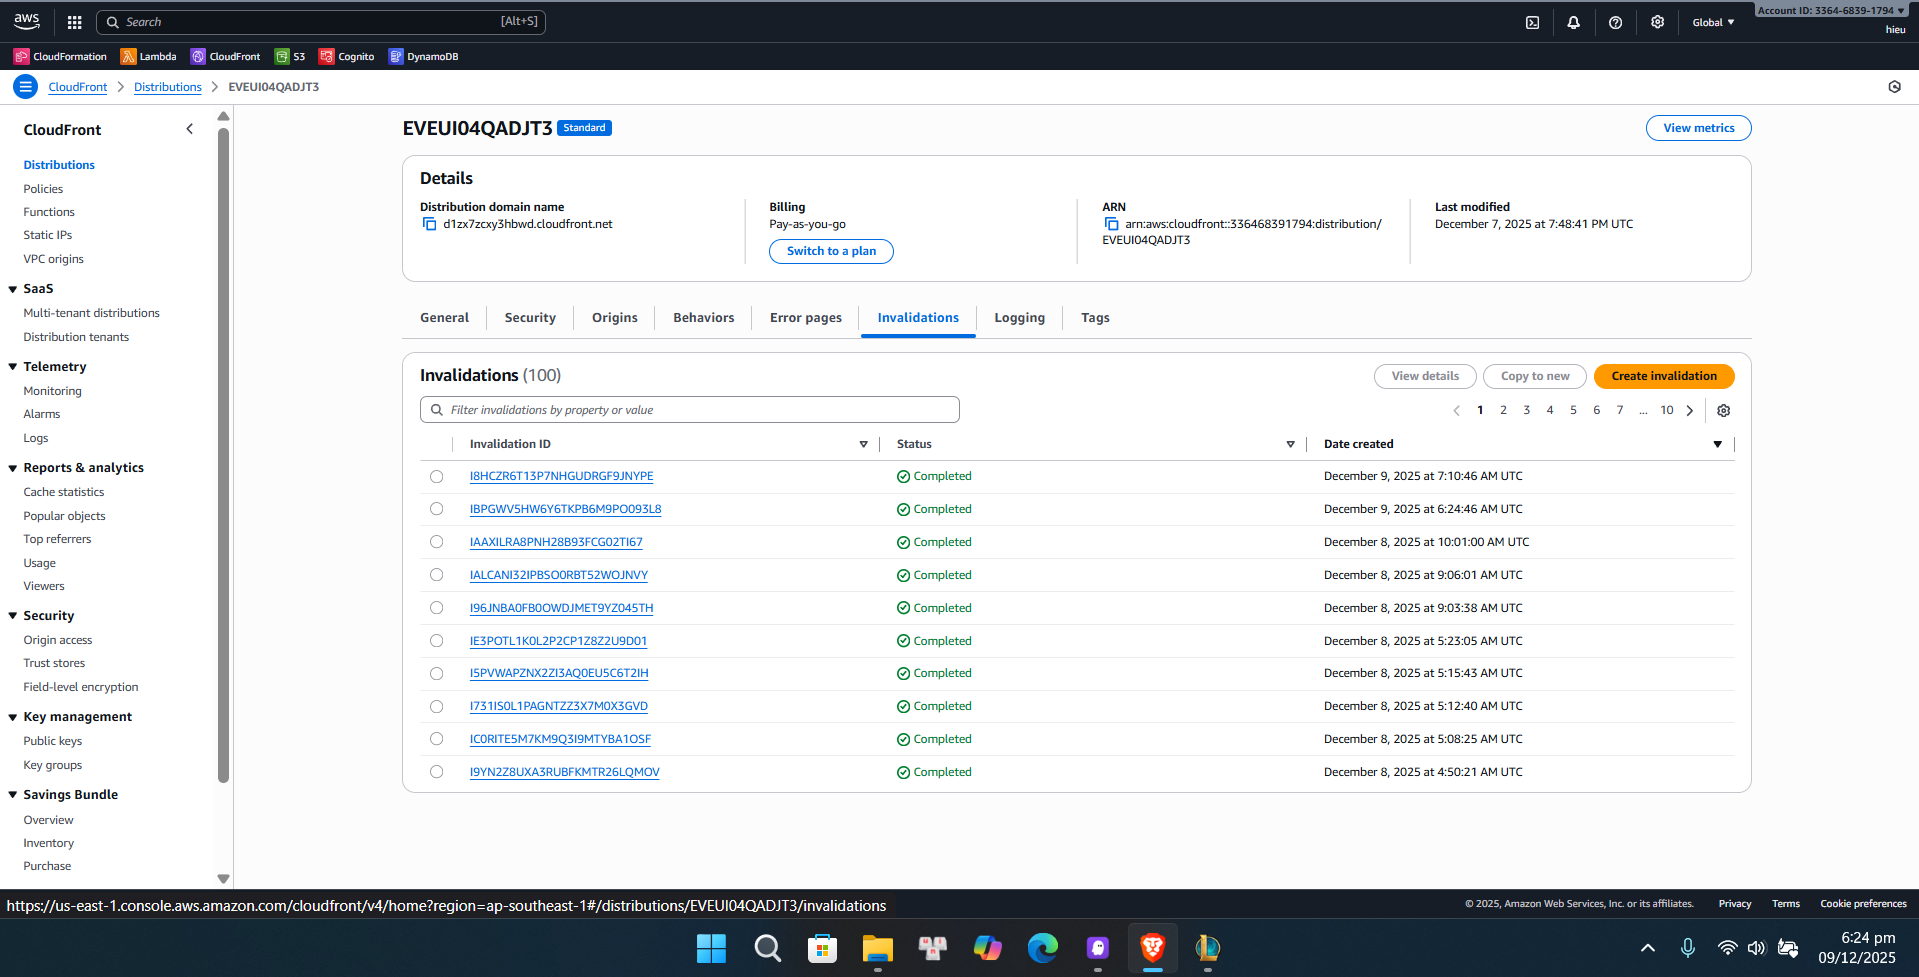Copy the distribution domain name via copy icon

(429, 223)
